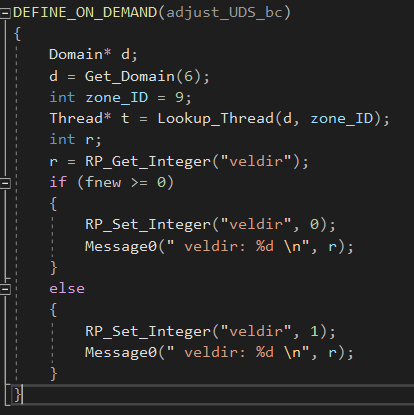Click the "veldir" string in RP_Get_Integer
This screenshot has width=414, height=415.
256,161
